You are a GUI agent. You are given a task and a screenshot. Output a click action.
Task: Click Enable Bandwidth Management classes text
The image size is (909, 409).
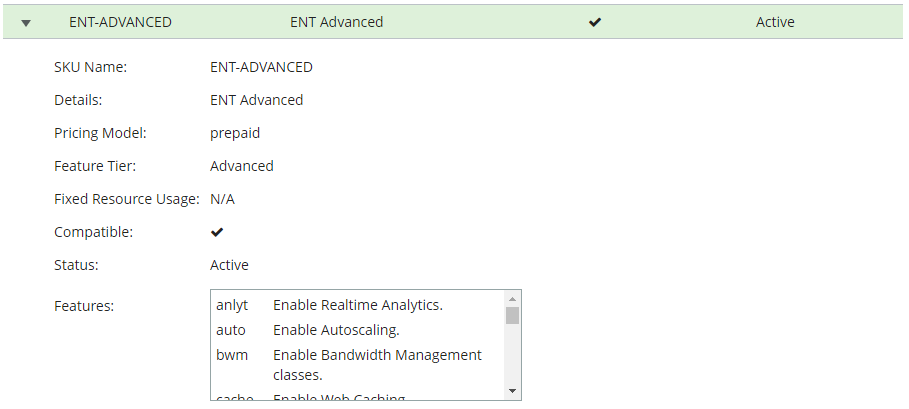(377, 364)
